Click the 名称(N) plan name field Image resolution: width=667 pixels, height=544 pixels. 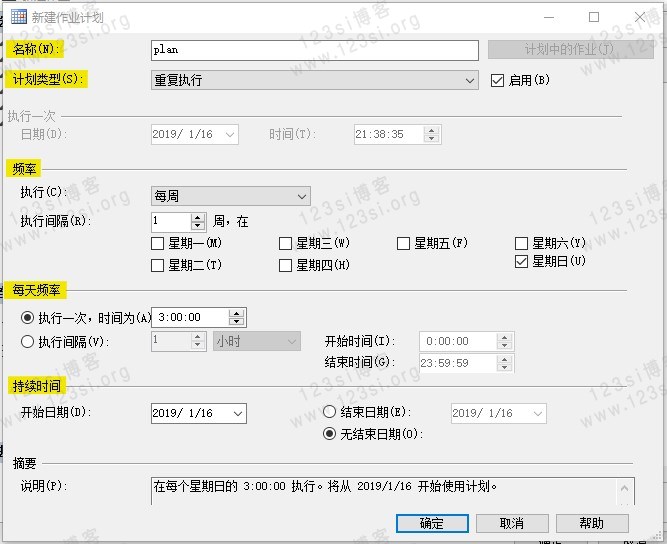pyautogui.click(x=315, y=50)
